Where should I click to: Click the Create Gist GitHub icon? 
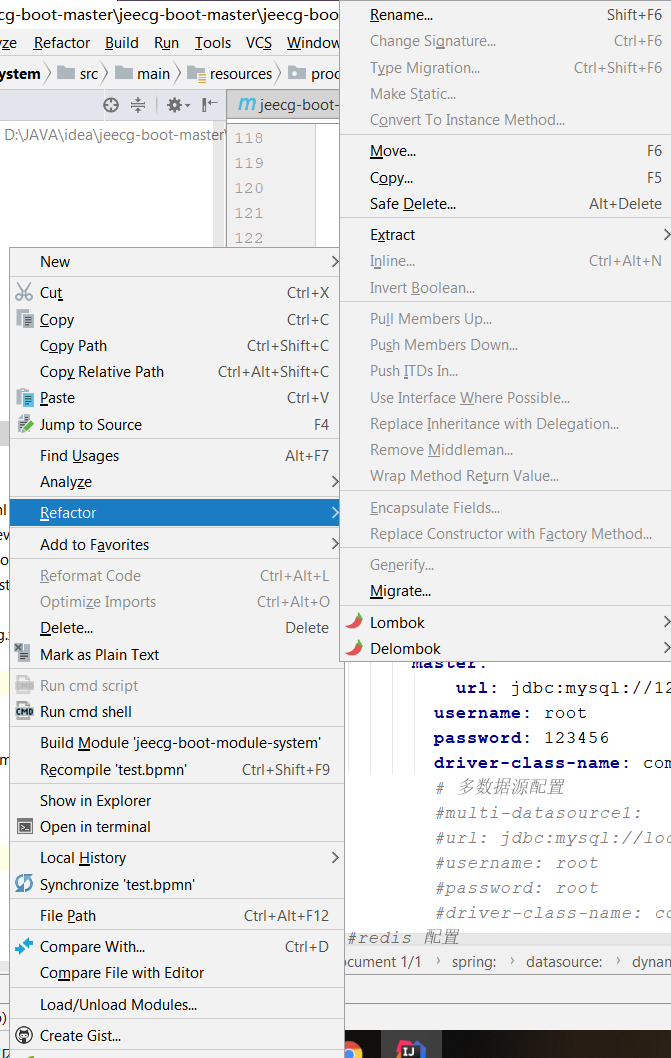click(24, 1035)
